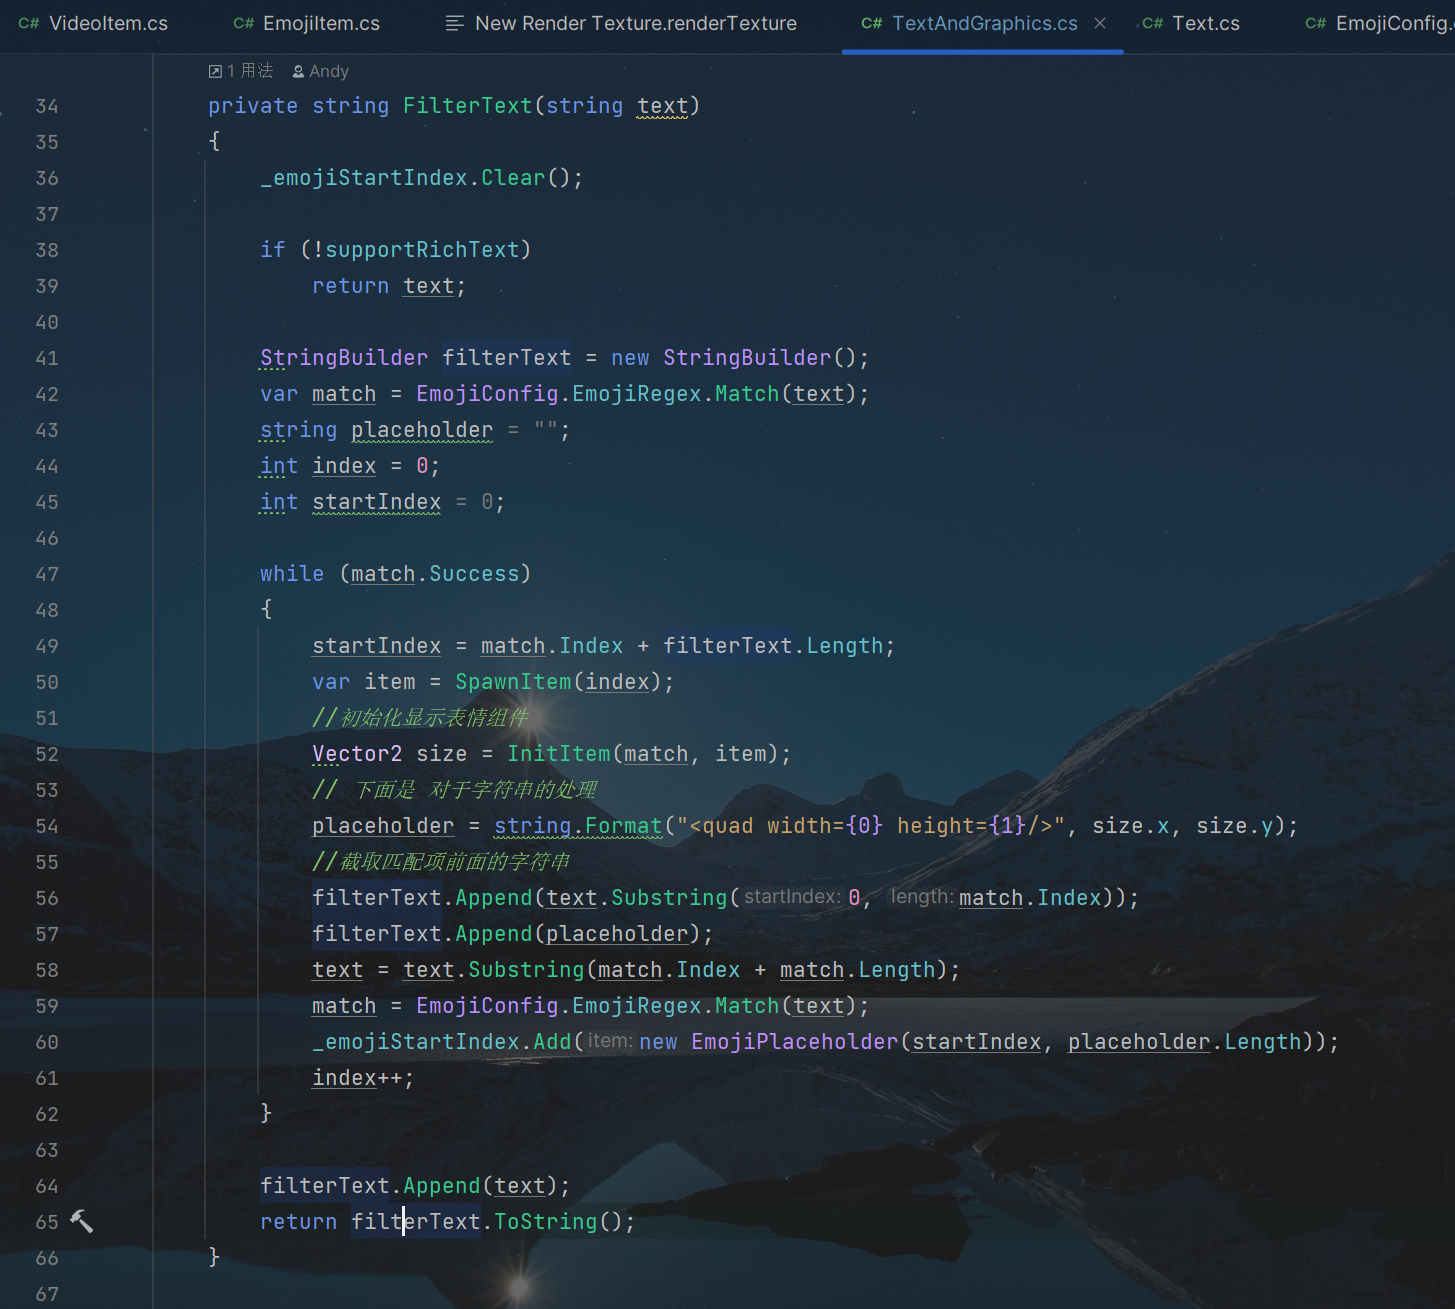Viewport: 1455px width, 1309px height.
Task: Click the Andy author code lens
Action: [329, 71]
